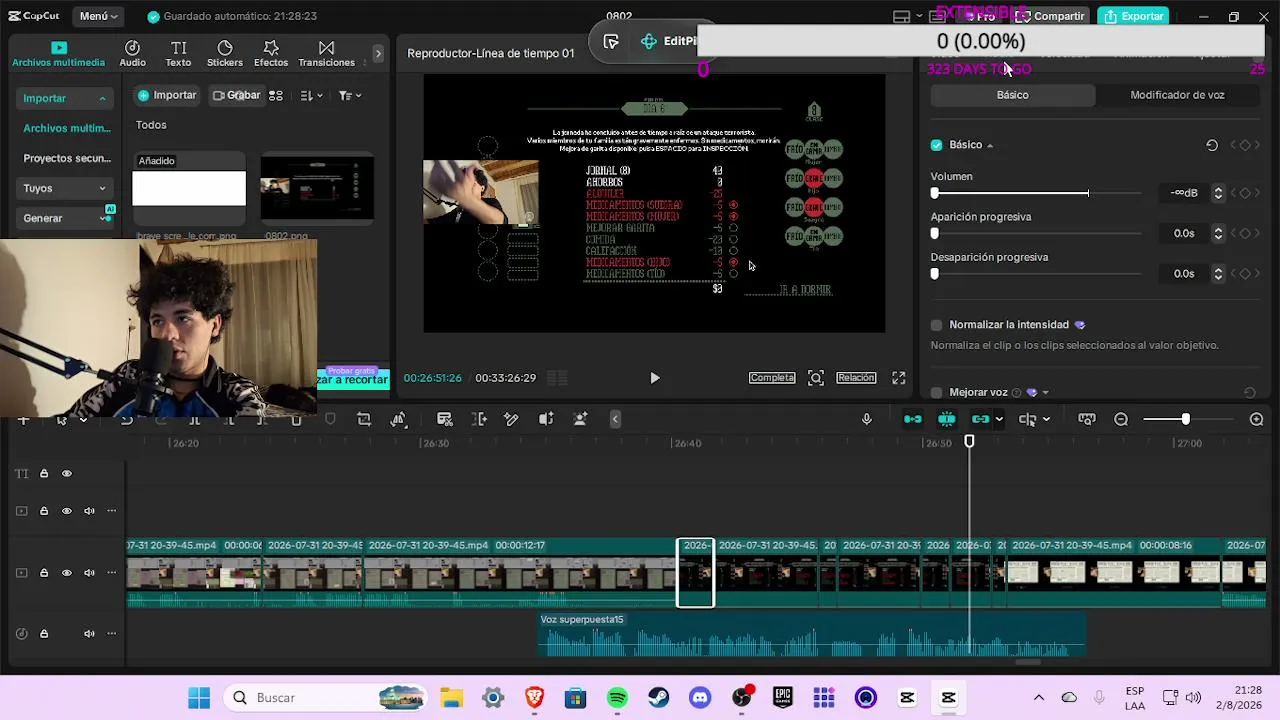Open Spotify from the taskbar
The image size is (1280, 720).
point(617,698)
